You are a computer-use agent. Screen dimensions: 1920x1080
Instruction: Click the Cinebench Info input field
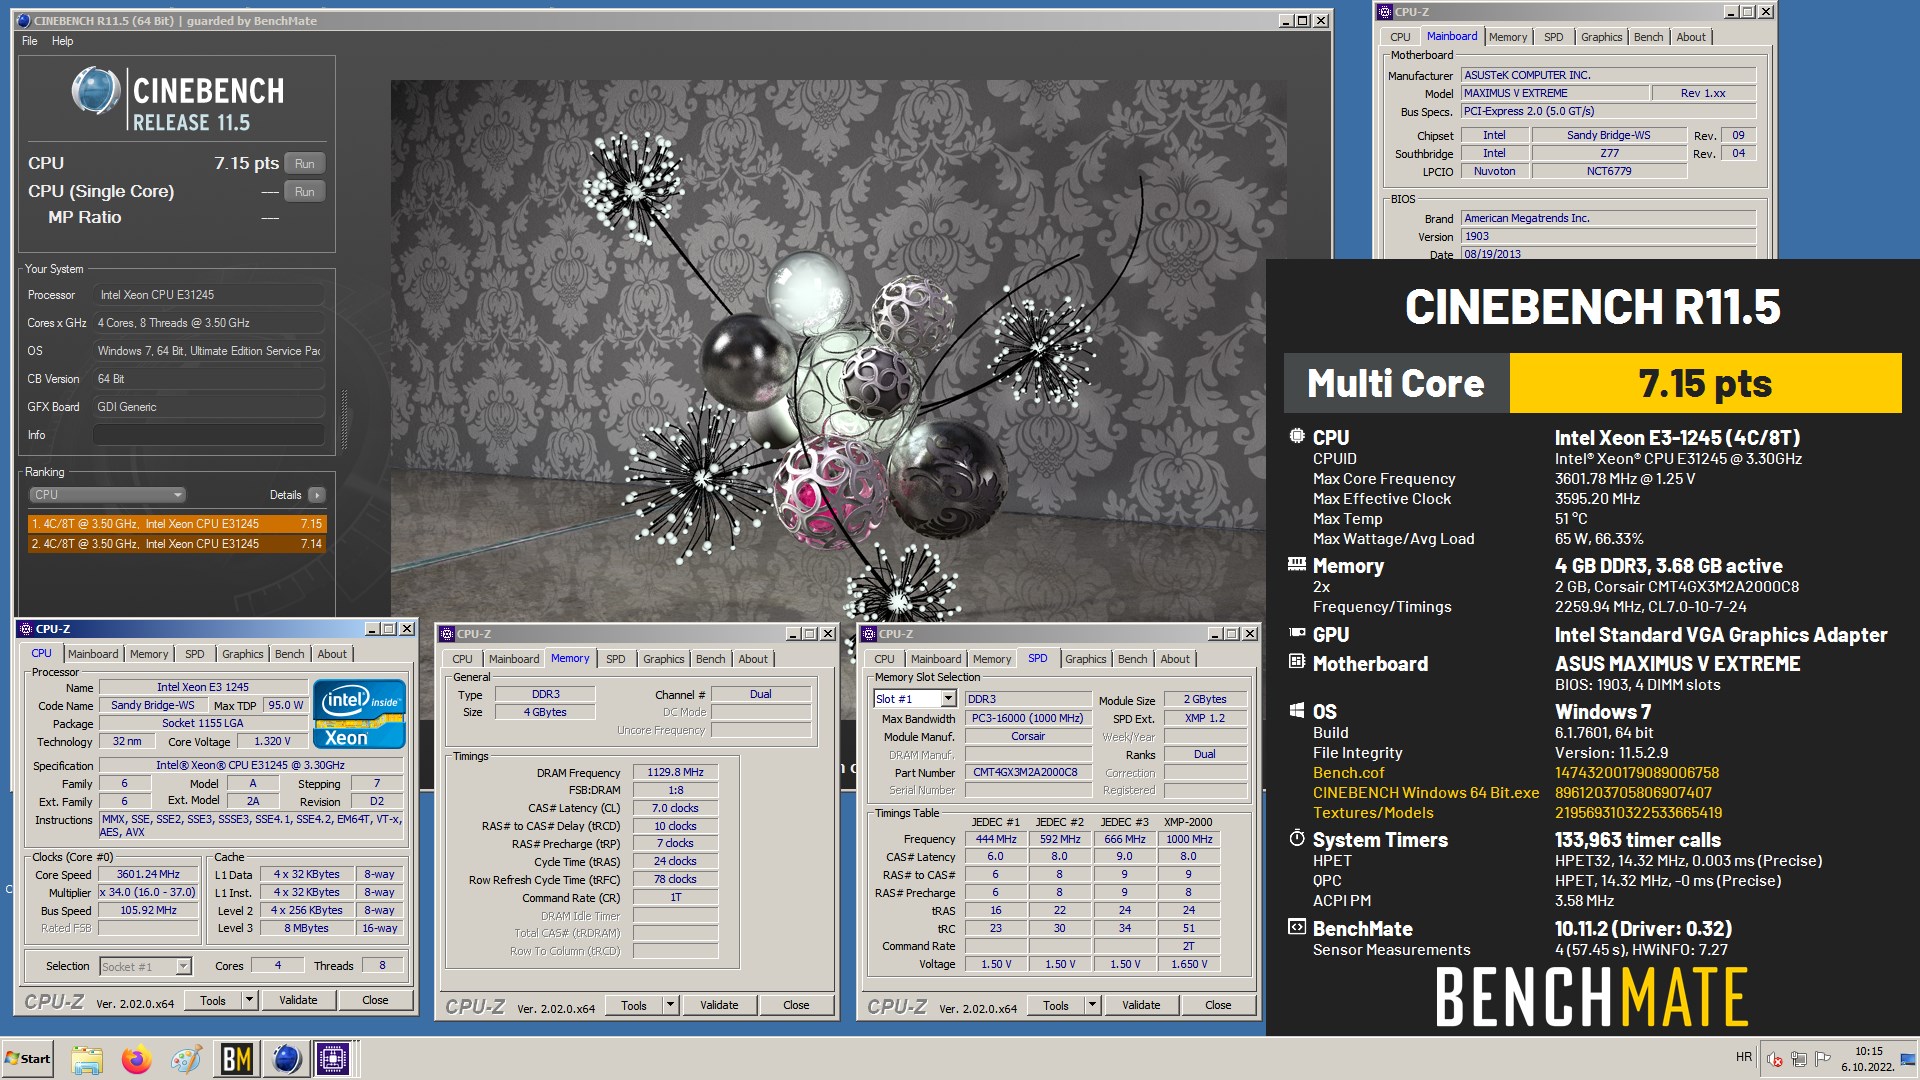click(x=208, y=435)
